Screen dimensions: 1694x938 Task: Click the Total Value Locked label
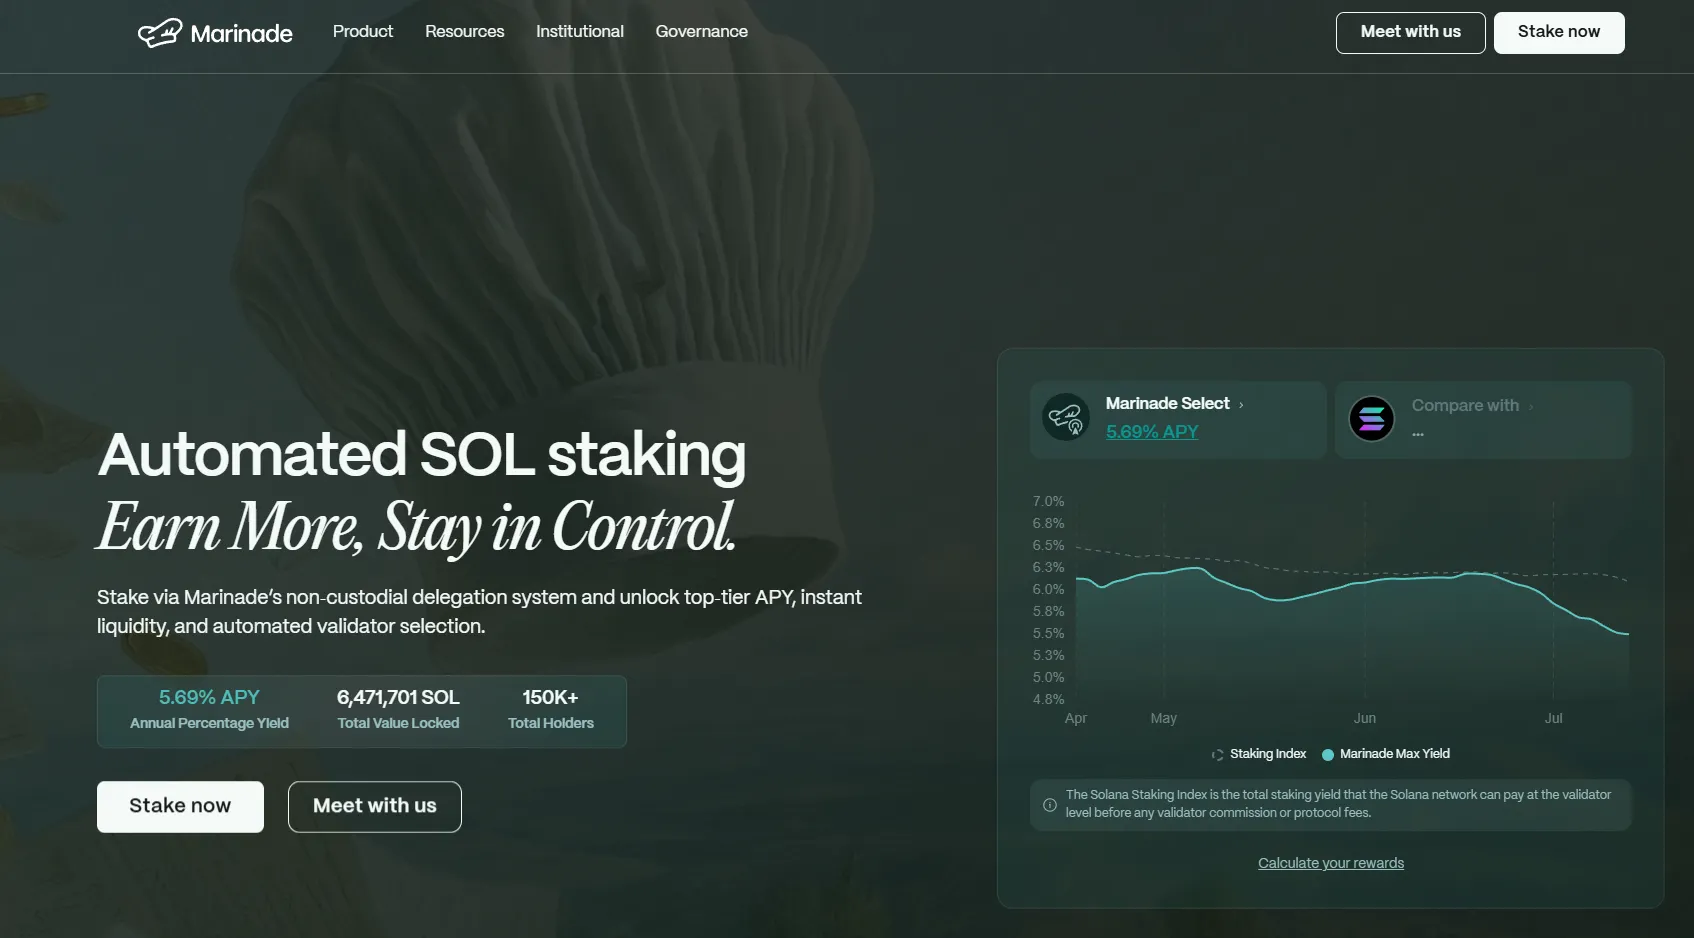pyautogui.click(x=398, y=723)
